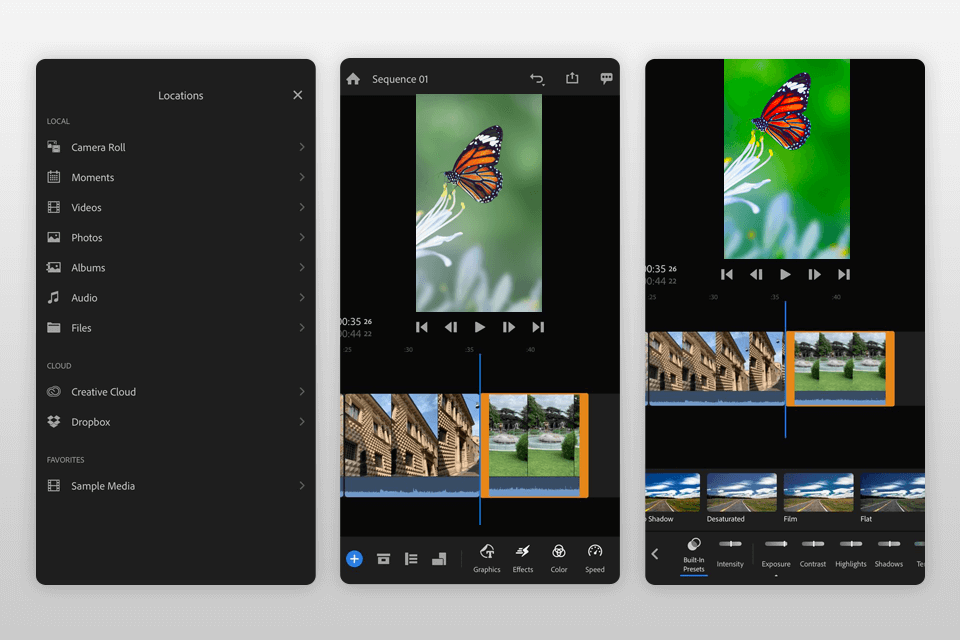Play the sequence in right screen

tap(785, 274)
